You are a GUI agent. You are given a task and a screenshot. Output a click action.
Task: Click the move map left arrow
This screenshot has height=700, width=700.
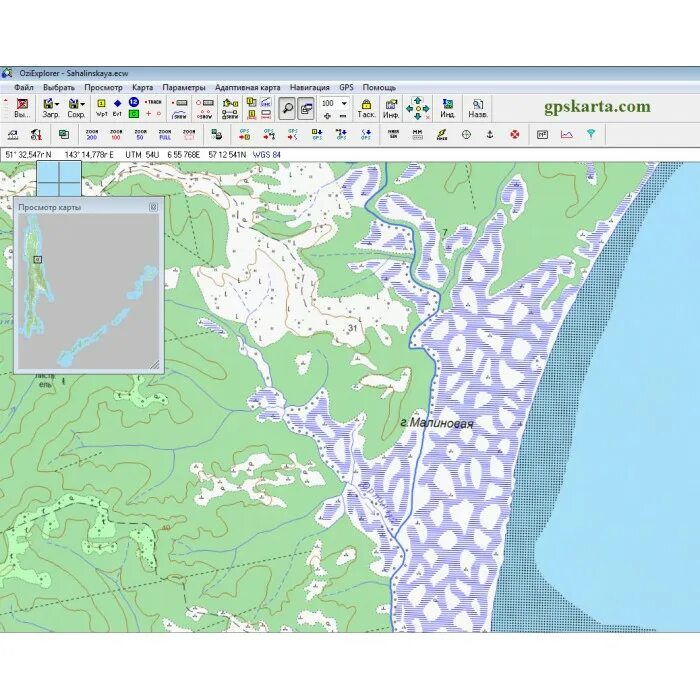[409, 108]
